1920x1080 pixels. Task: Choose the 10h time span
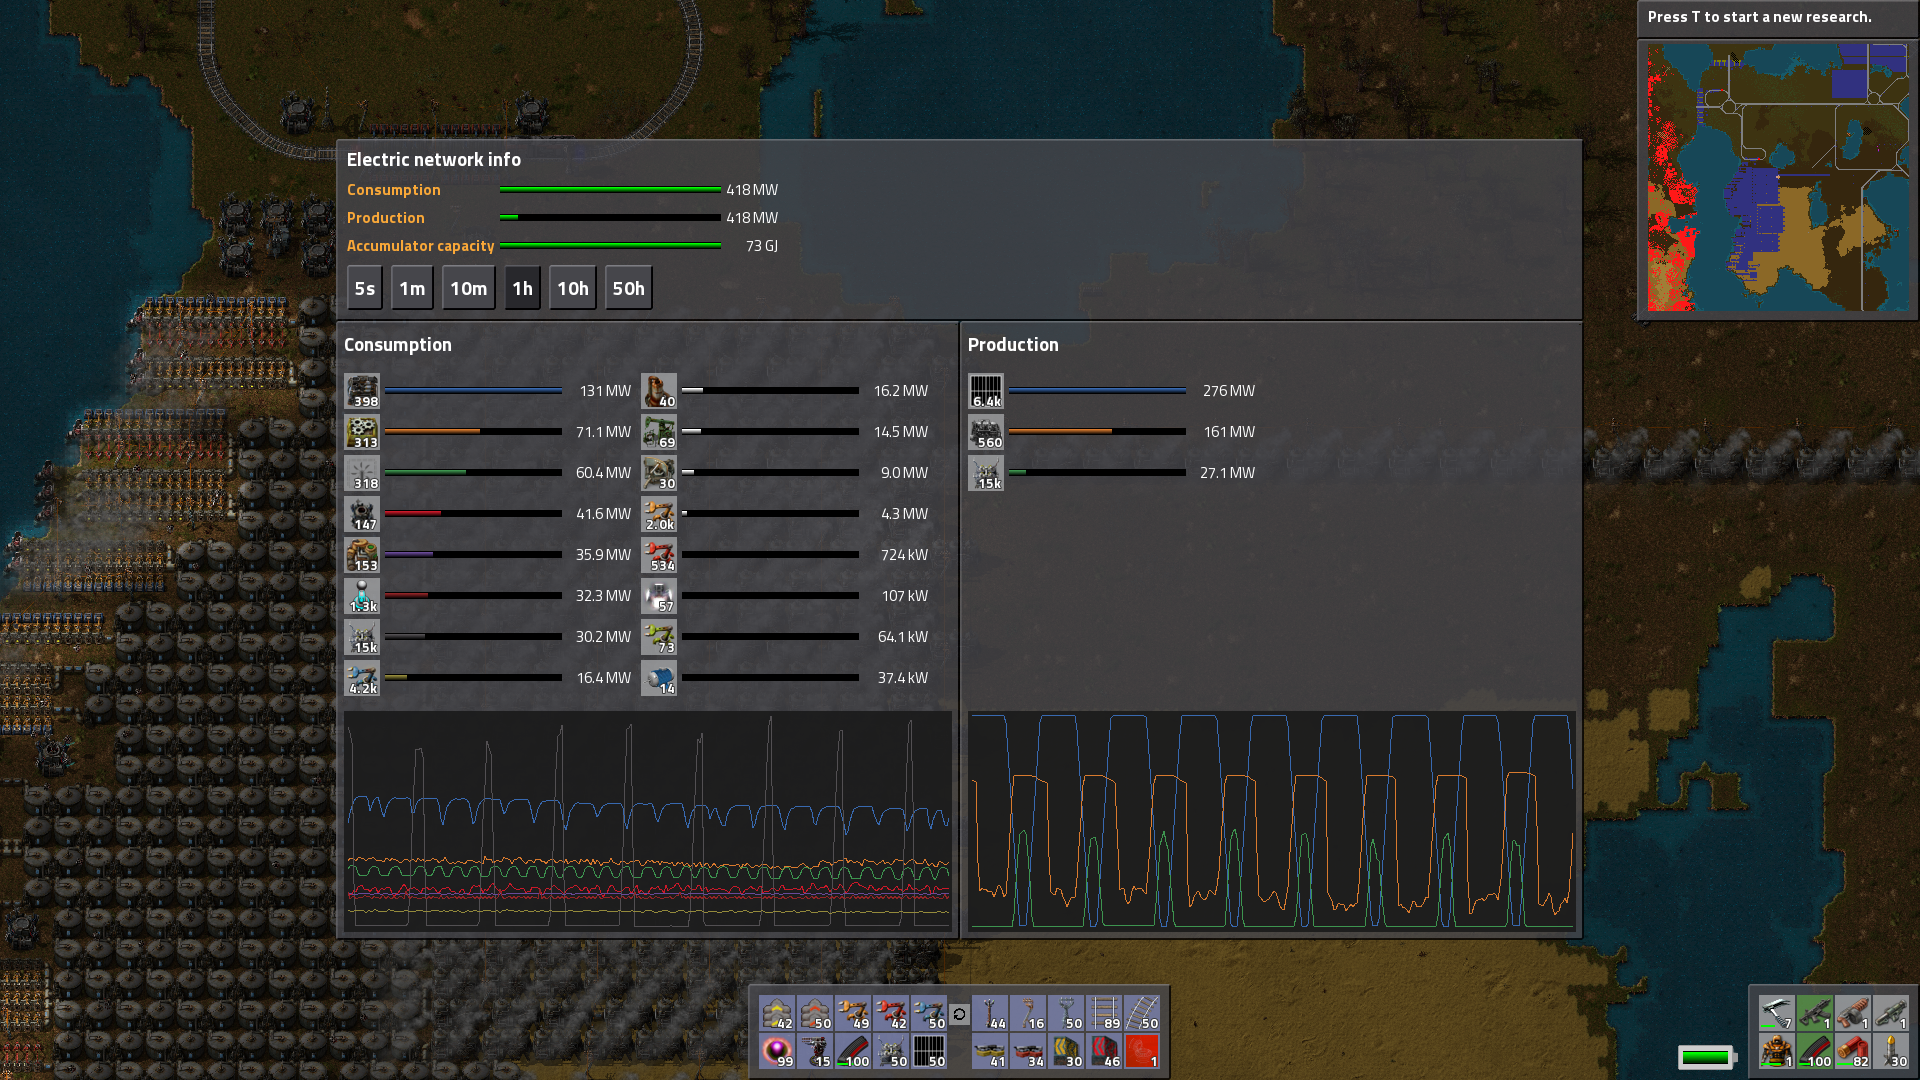pyautogui.click(x=572, y=288)
